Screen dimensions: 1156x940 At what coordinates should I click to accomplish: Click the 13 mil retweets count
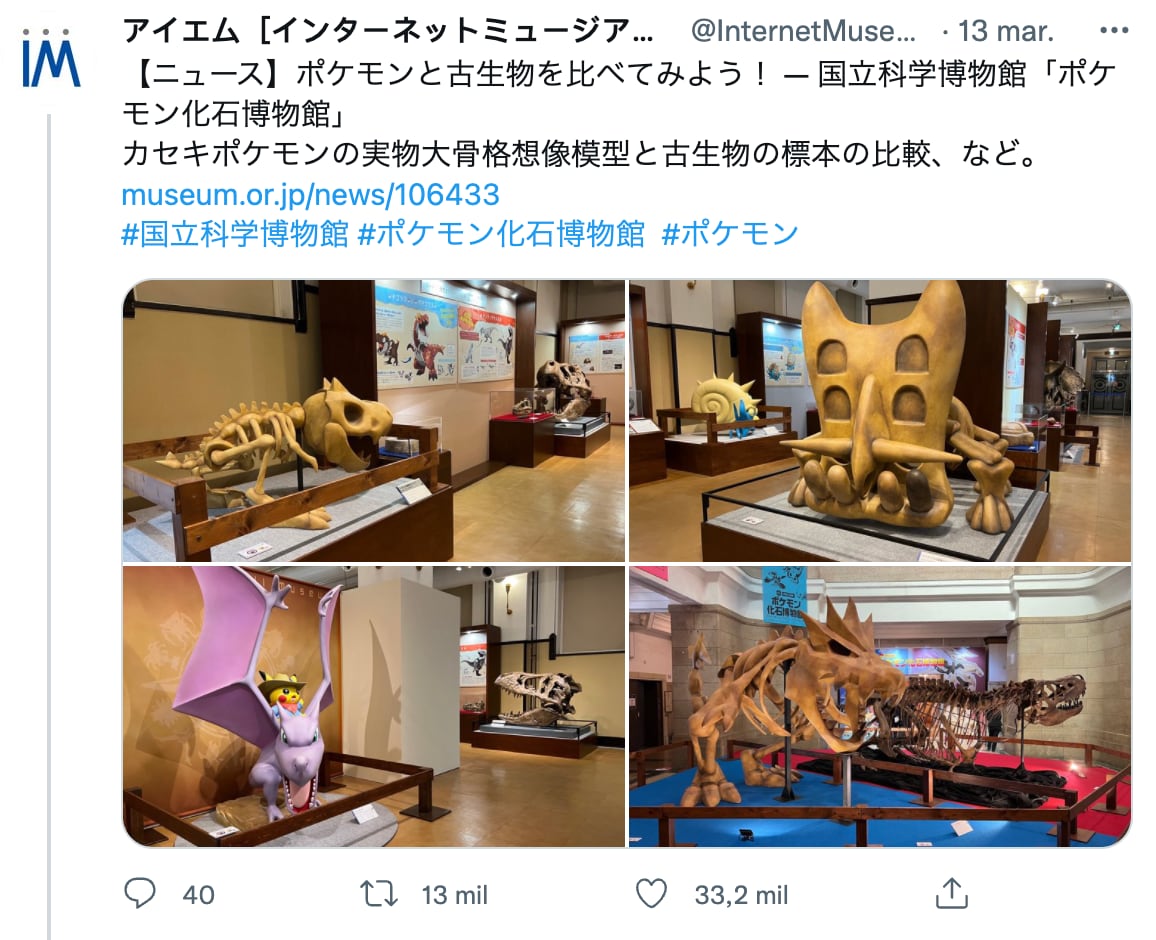point(455,895)
